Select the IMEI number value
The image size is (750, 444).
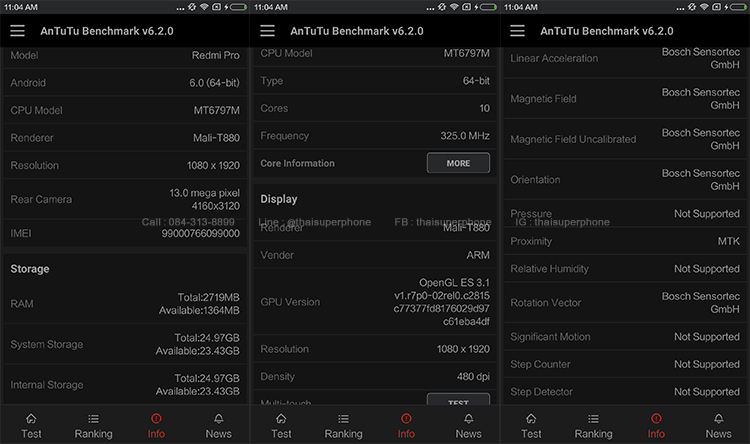(200, 233)
